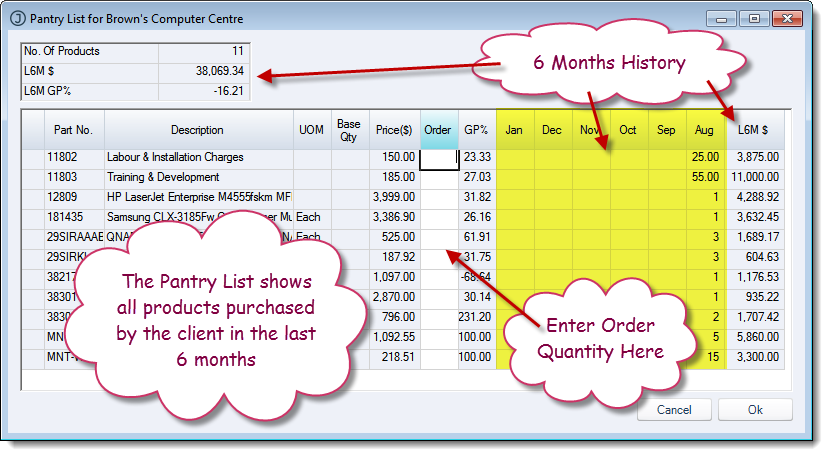828x456 pixels.
Task: Click the Oct column header
Action: point(629,130)
